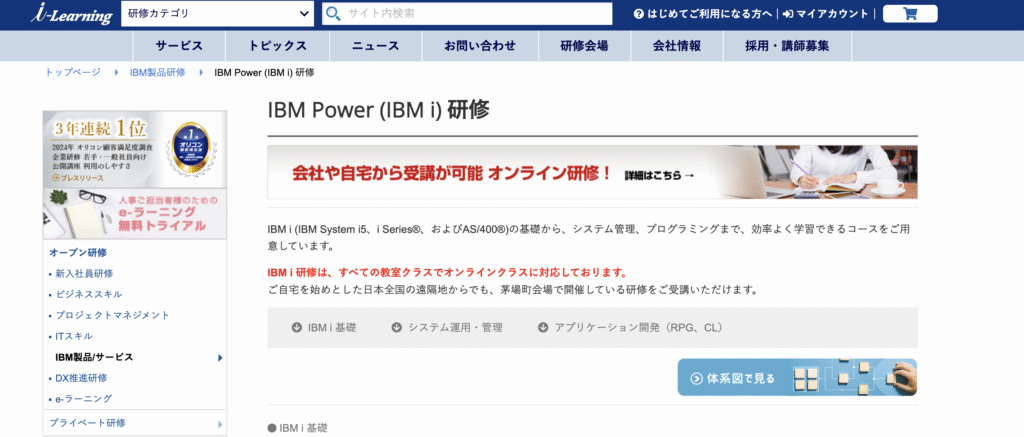Image resolution: width=1024 pixels, height=437 pixels.
Task: Open the 3年連続1位 award banner
Action: pos(135,149)
